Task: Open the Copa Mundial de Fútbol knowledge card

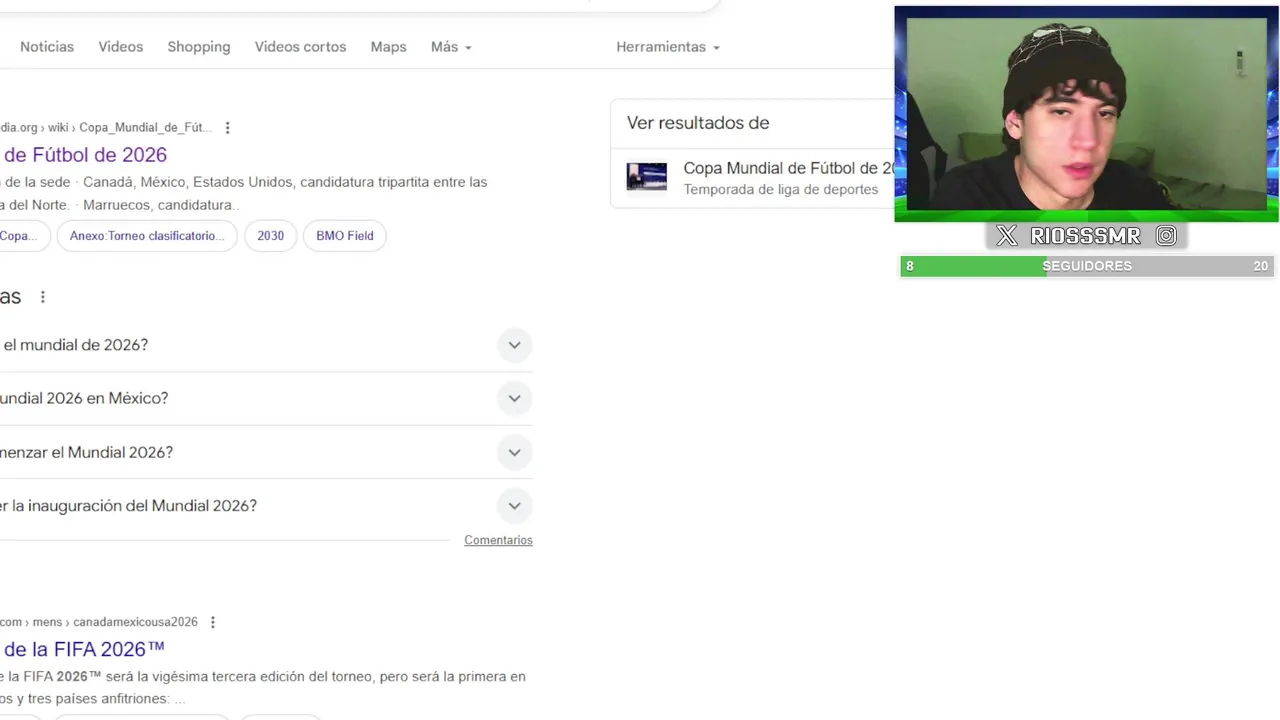Action: pos(752,178)
